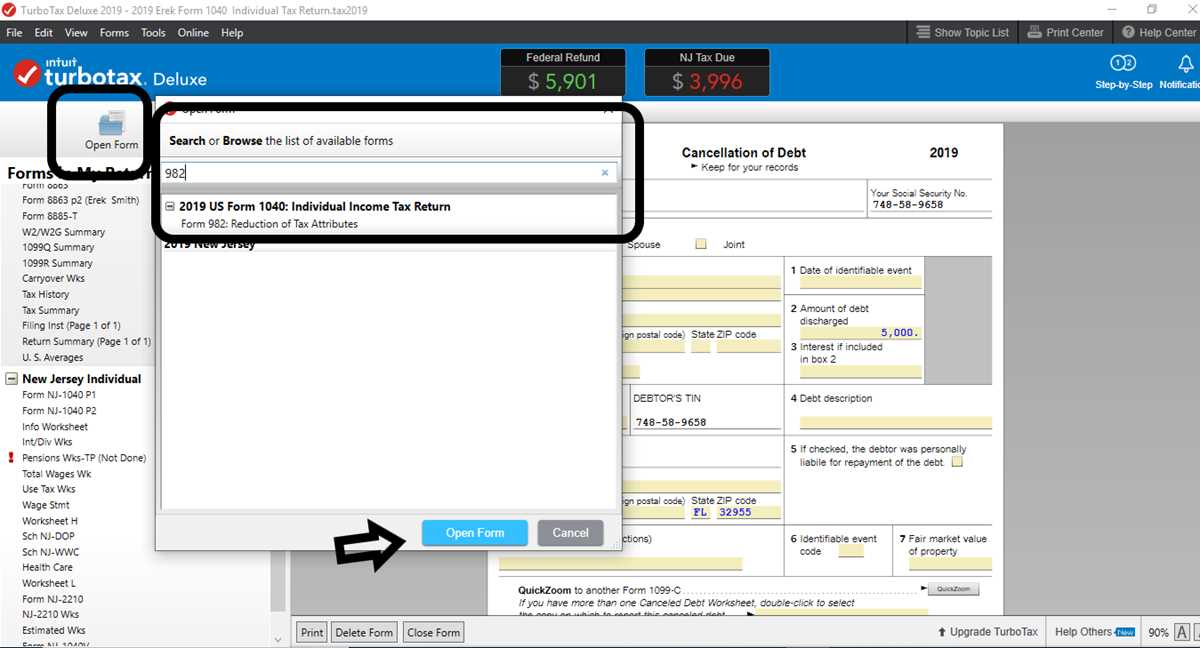
Task: Click the QuickZoom button
Action: (x=953, y=589)
